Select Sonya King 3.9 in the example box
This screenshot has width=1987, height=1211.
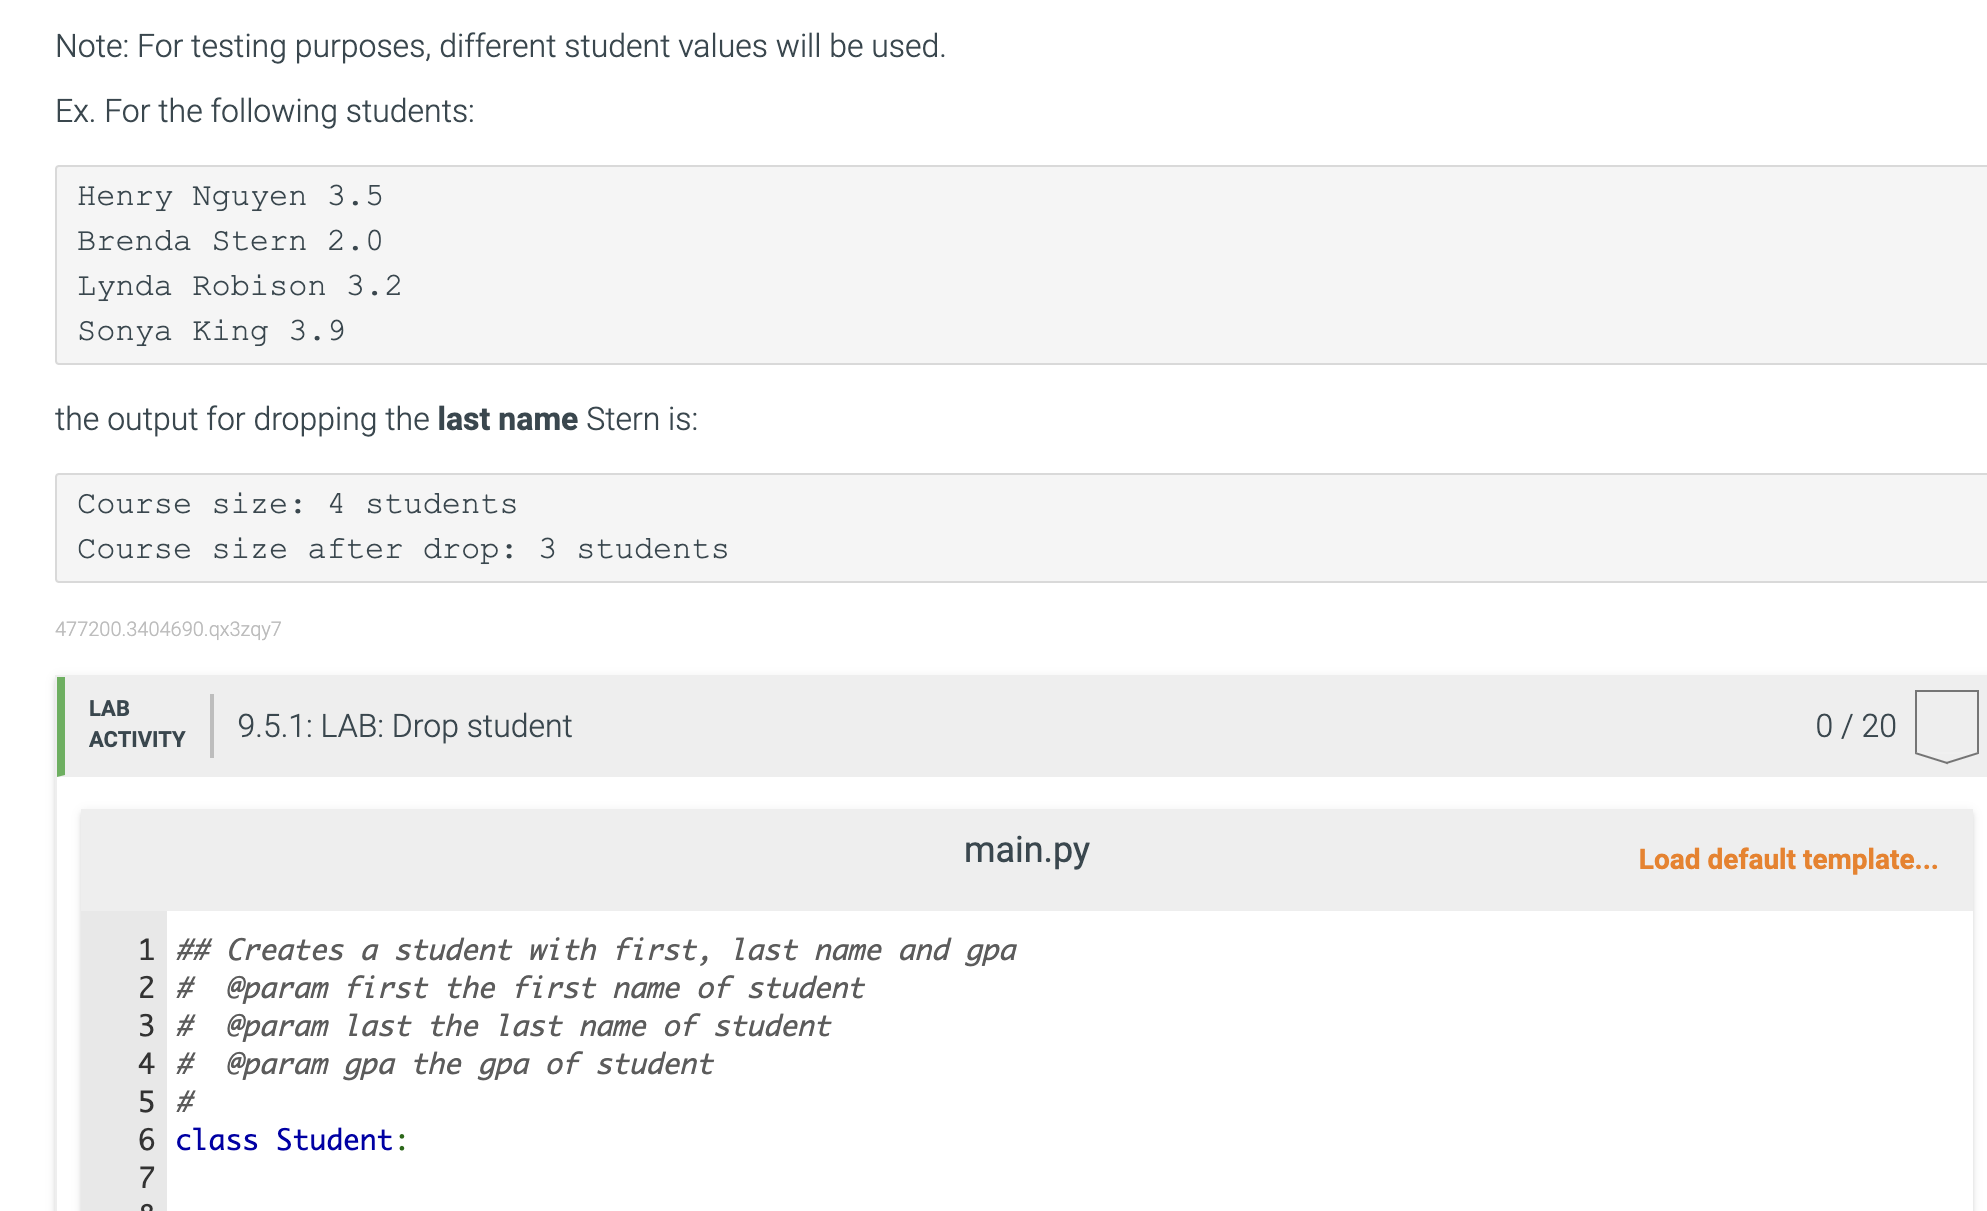click(210, 330)
